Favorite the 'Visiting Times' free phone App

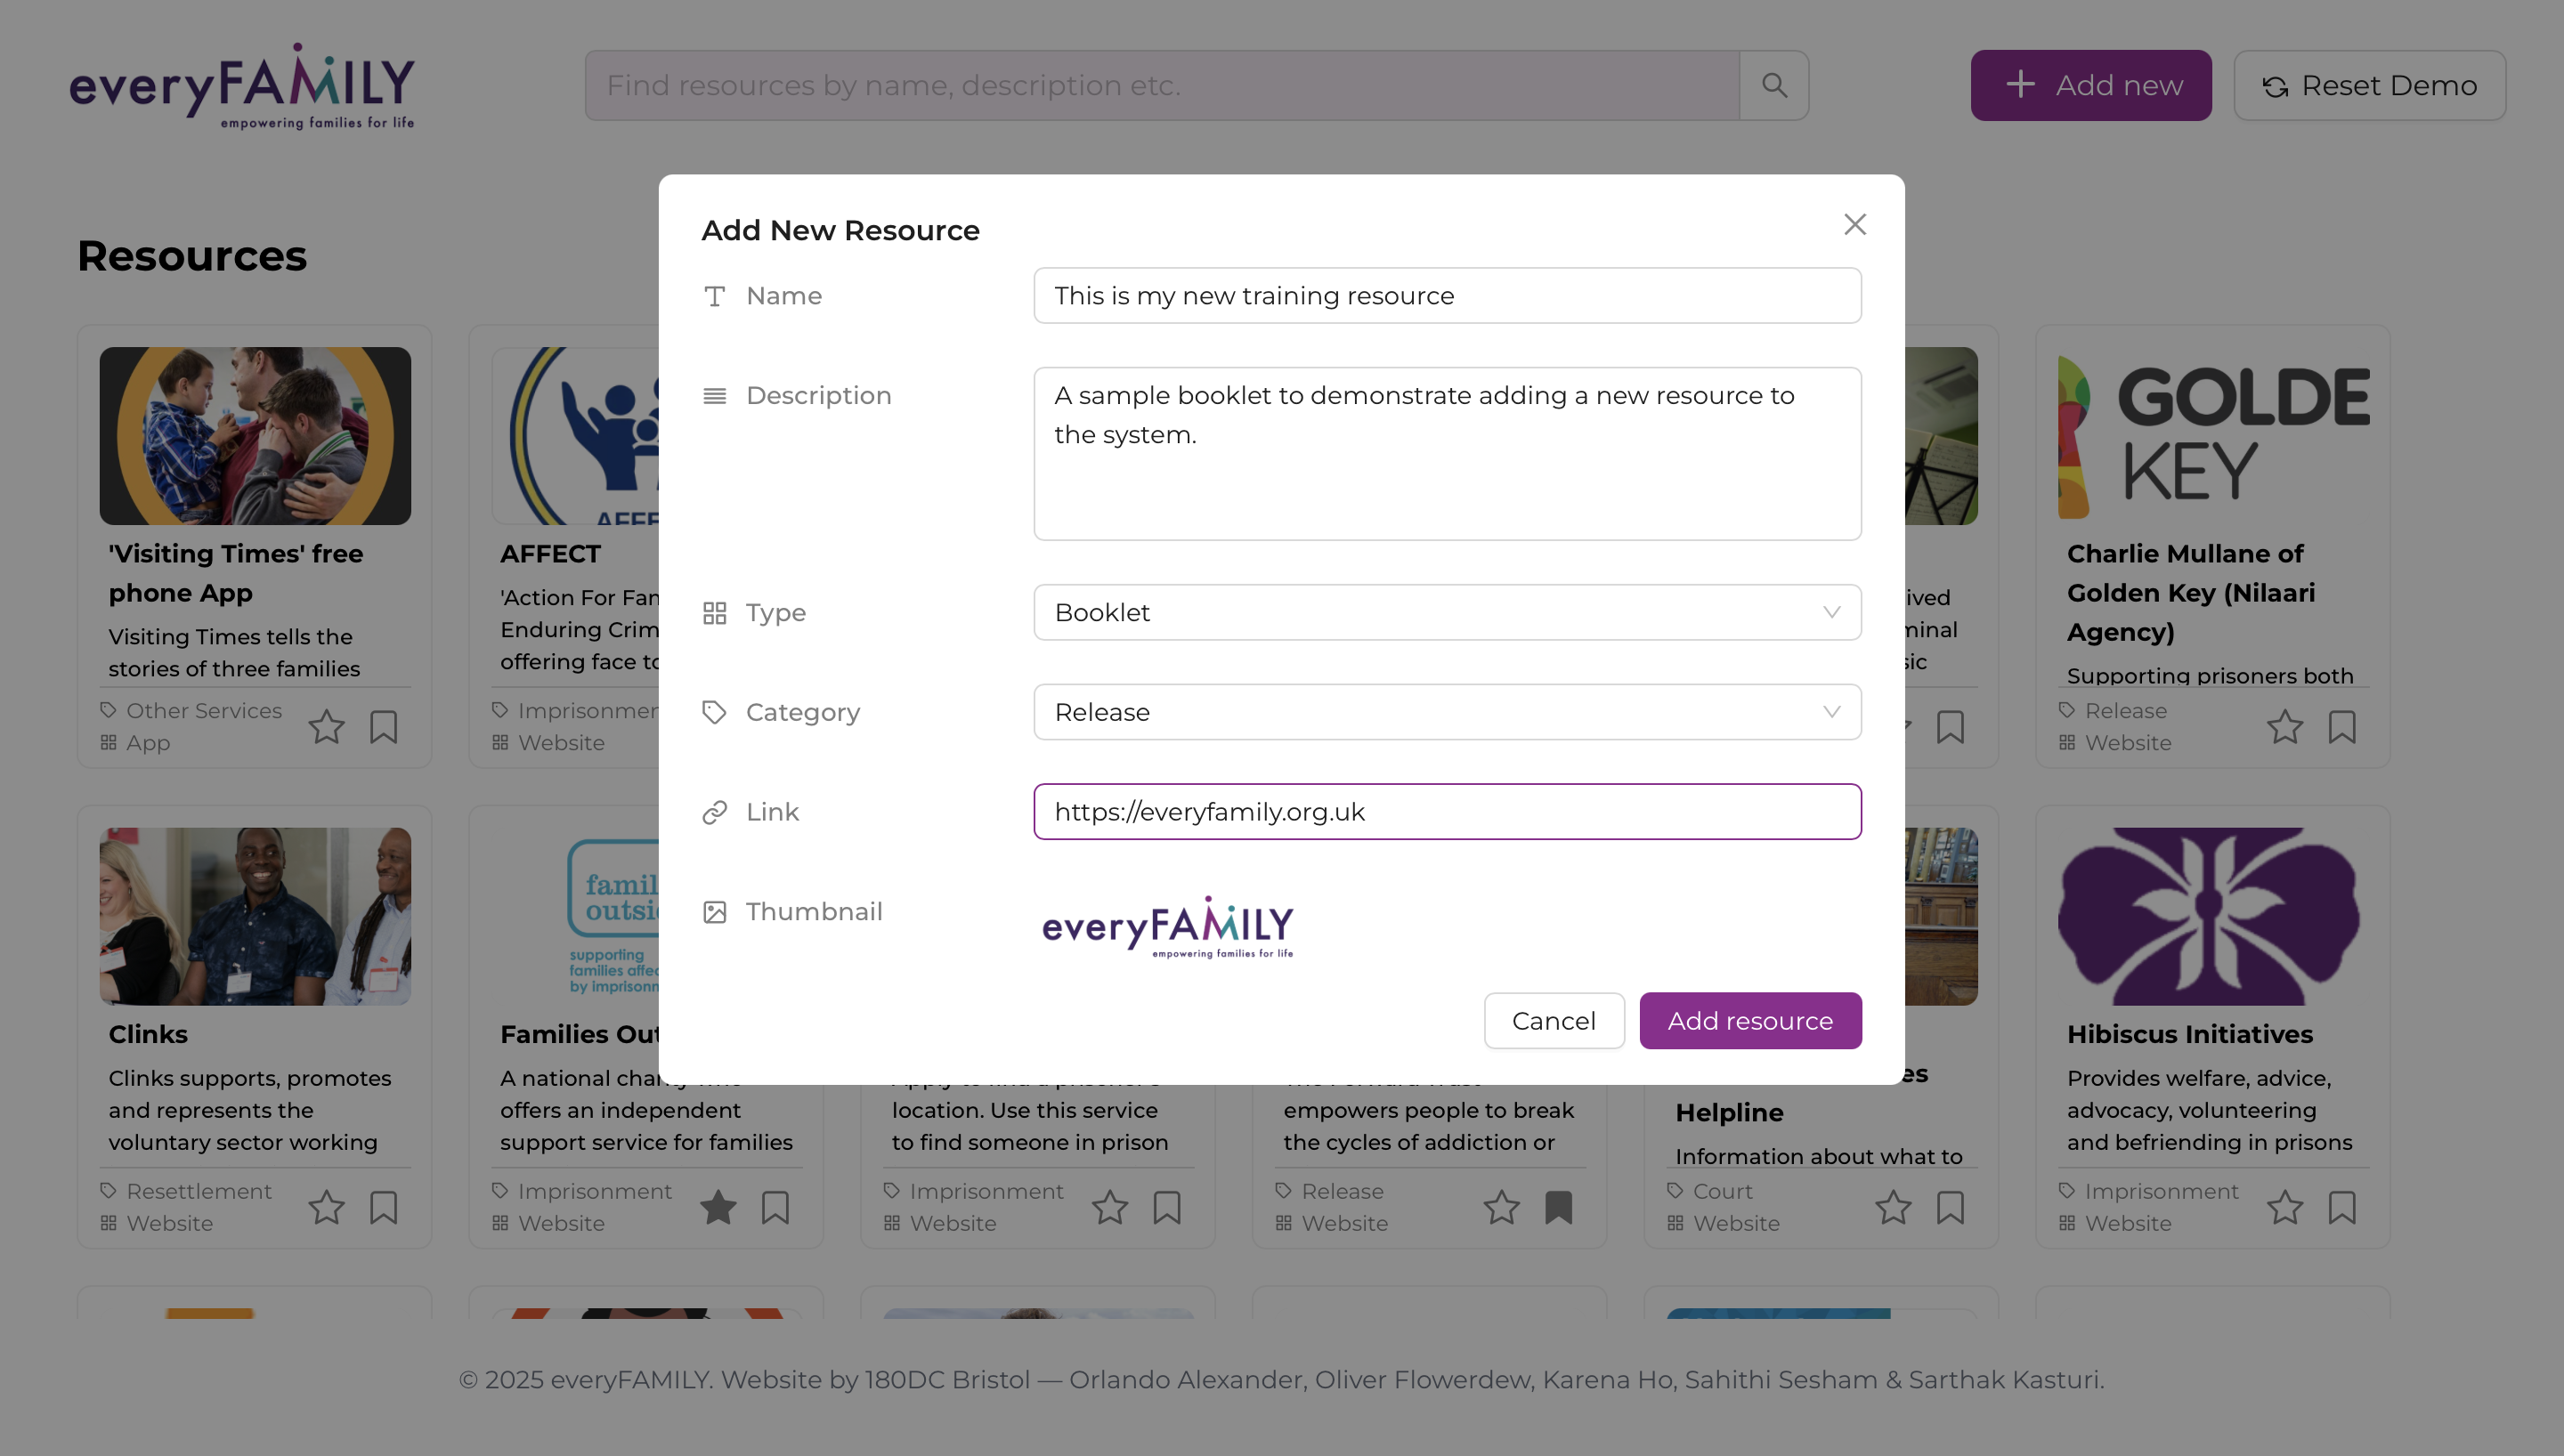(x=326, y=726)
